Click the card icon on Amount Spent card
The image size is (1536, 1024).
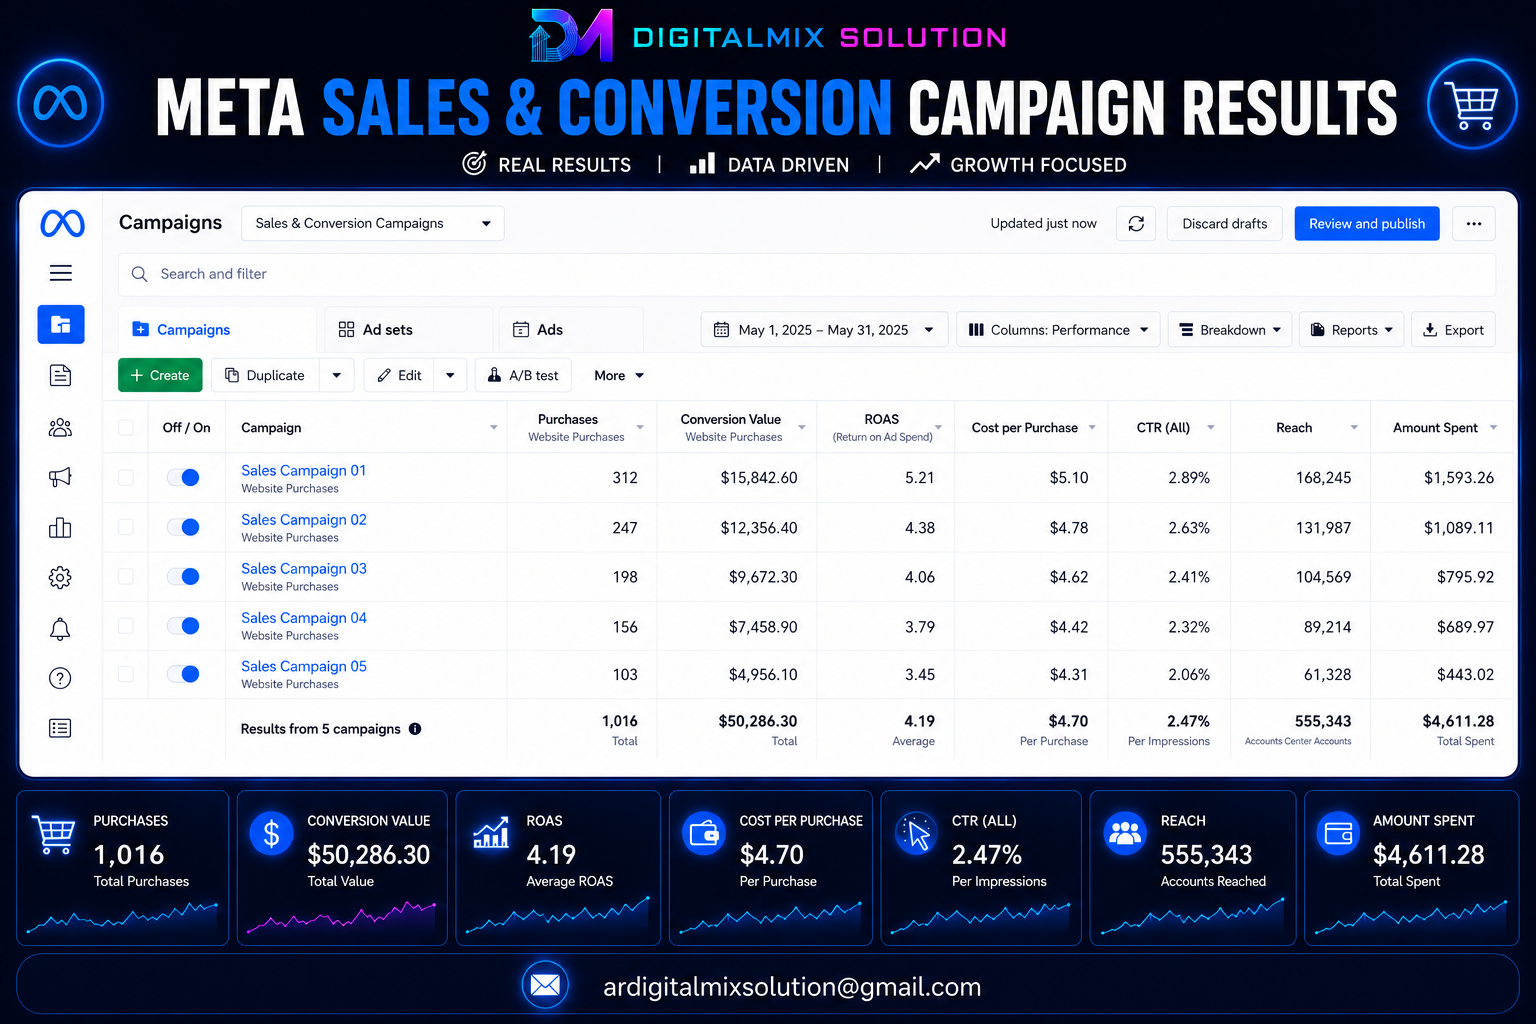pyautogui.click(x=1338, y=833)
